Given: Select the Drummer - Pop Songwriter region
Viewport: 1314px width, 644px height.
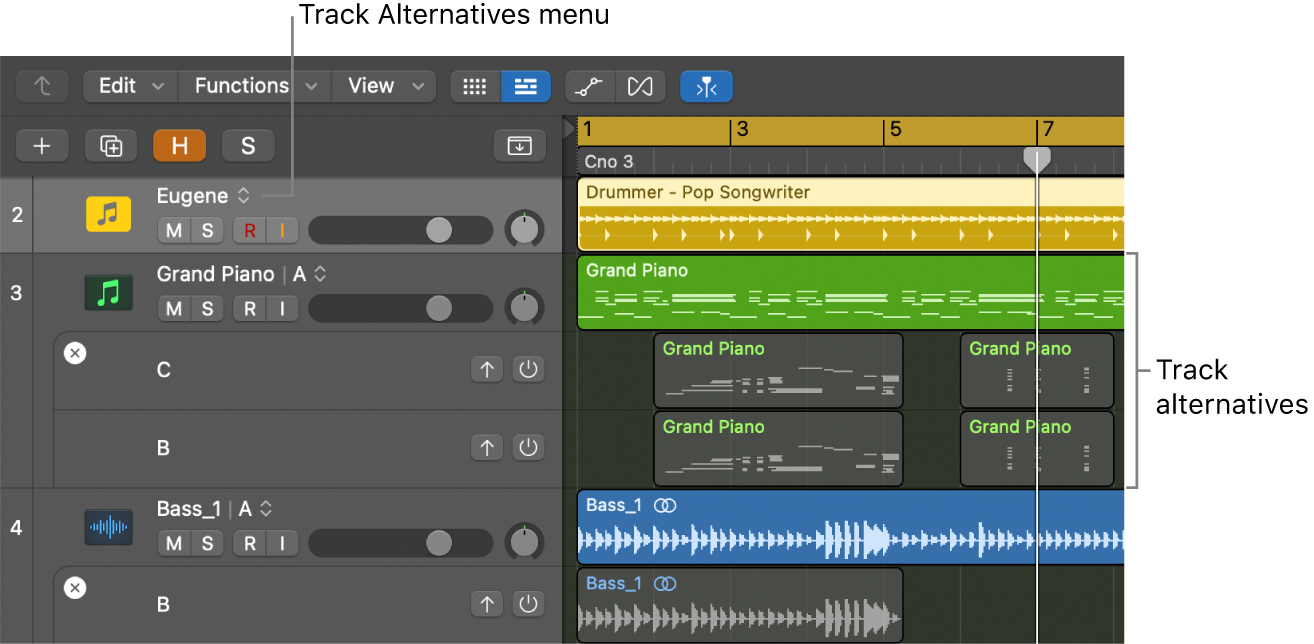Looking at the screenshot, I should point(851,214).
